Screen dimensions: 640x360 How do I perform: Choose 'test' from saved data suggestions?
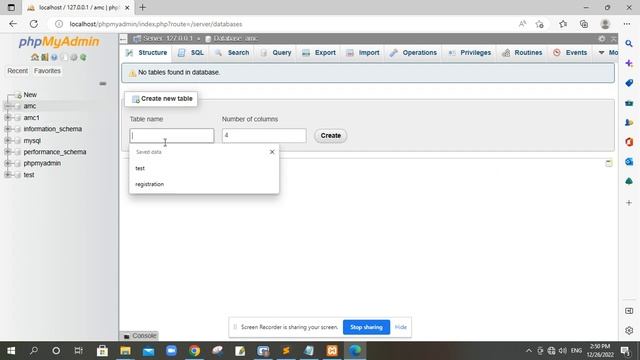204,168
